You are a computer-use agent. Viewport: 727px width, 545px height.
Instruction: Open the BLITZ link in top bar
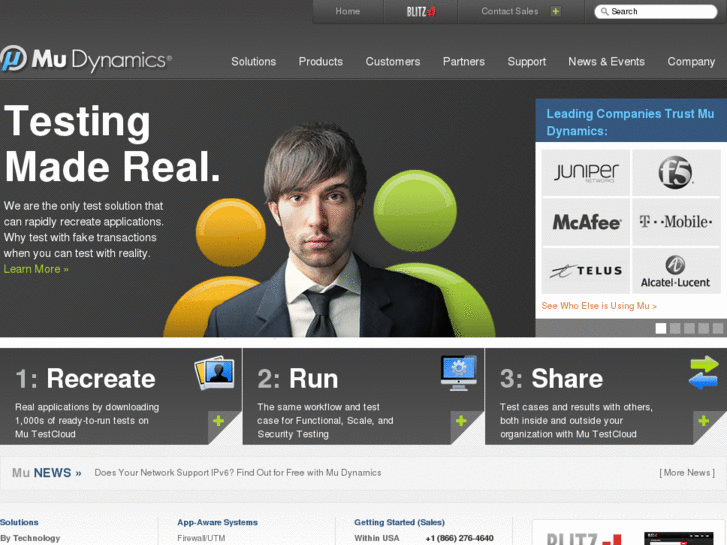tap(421, 12)
